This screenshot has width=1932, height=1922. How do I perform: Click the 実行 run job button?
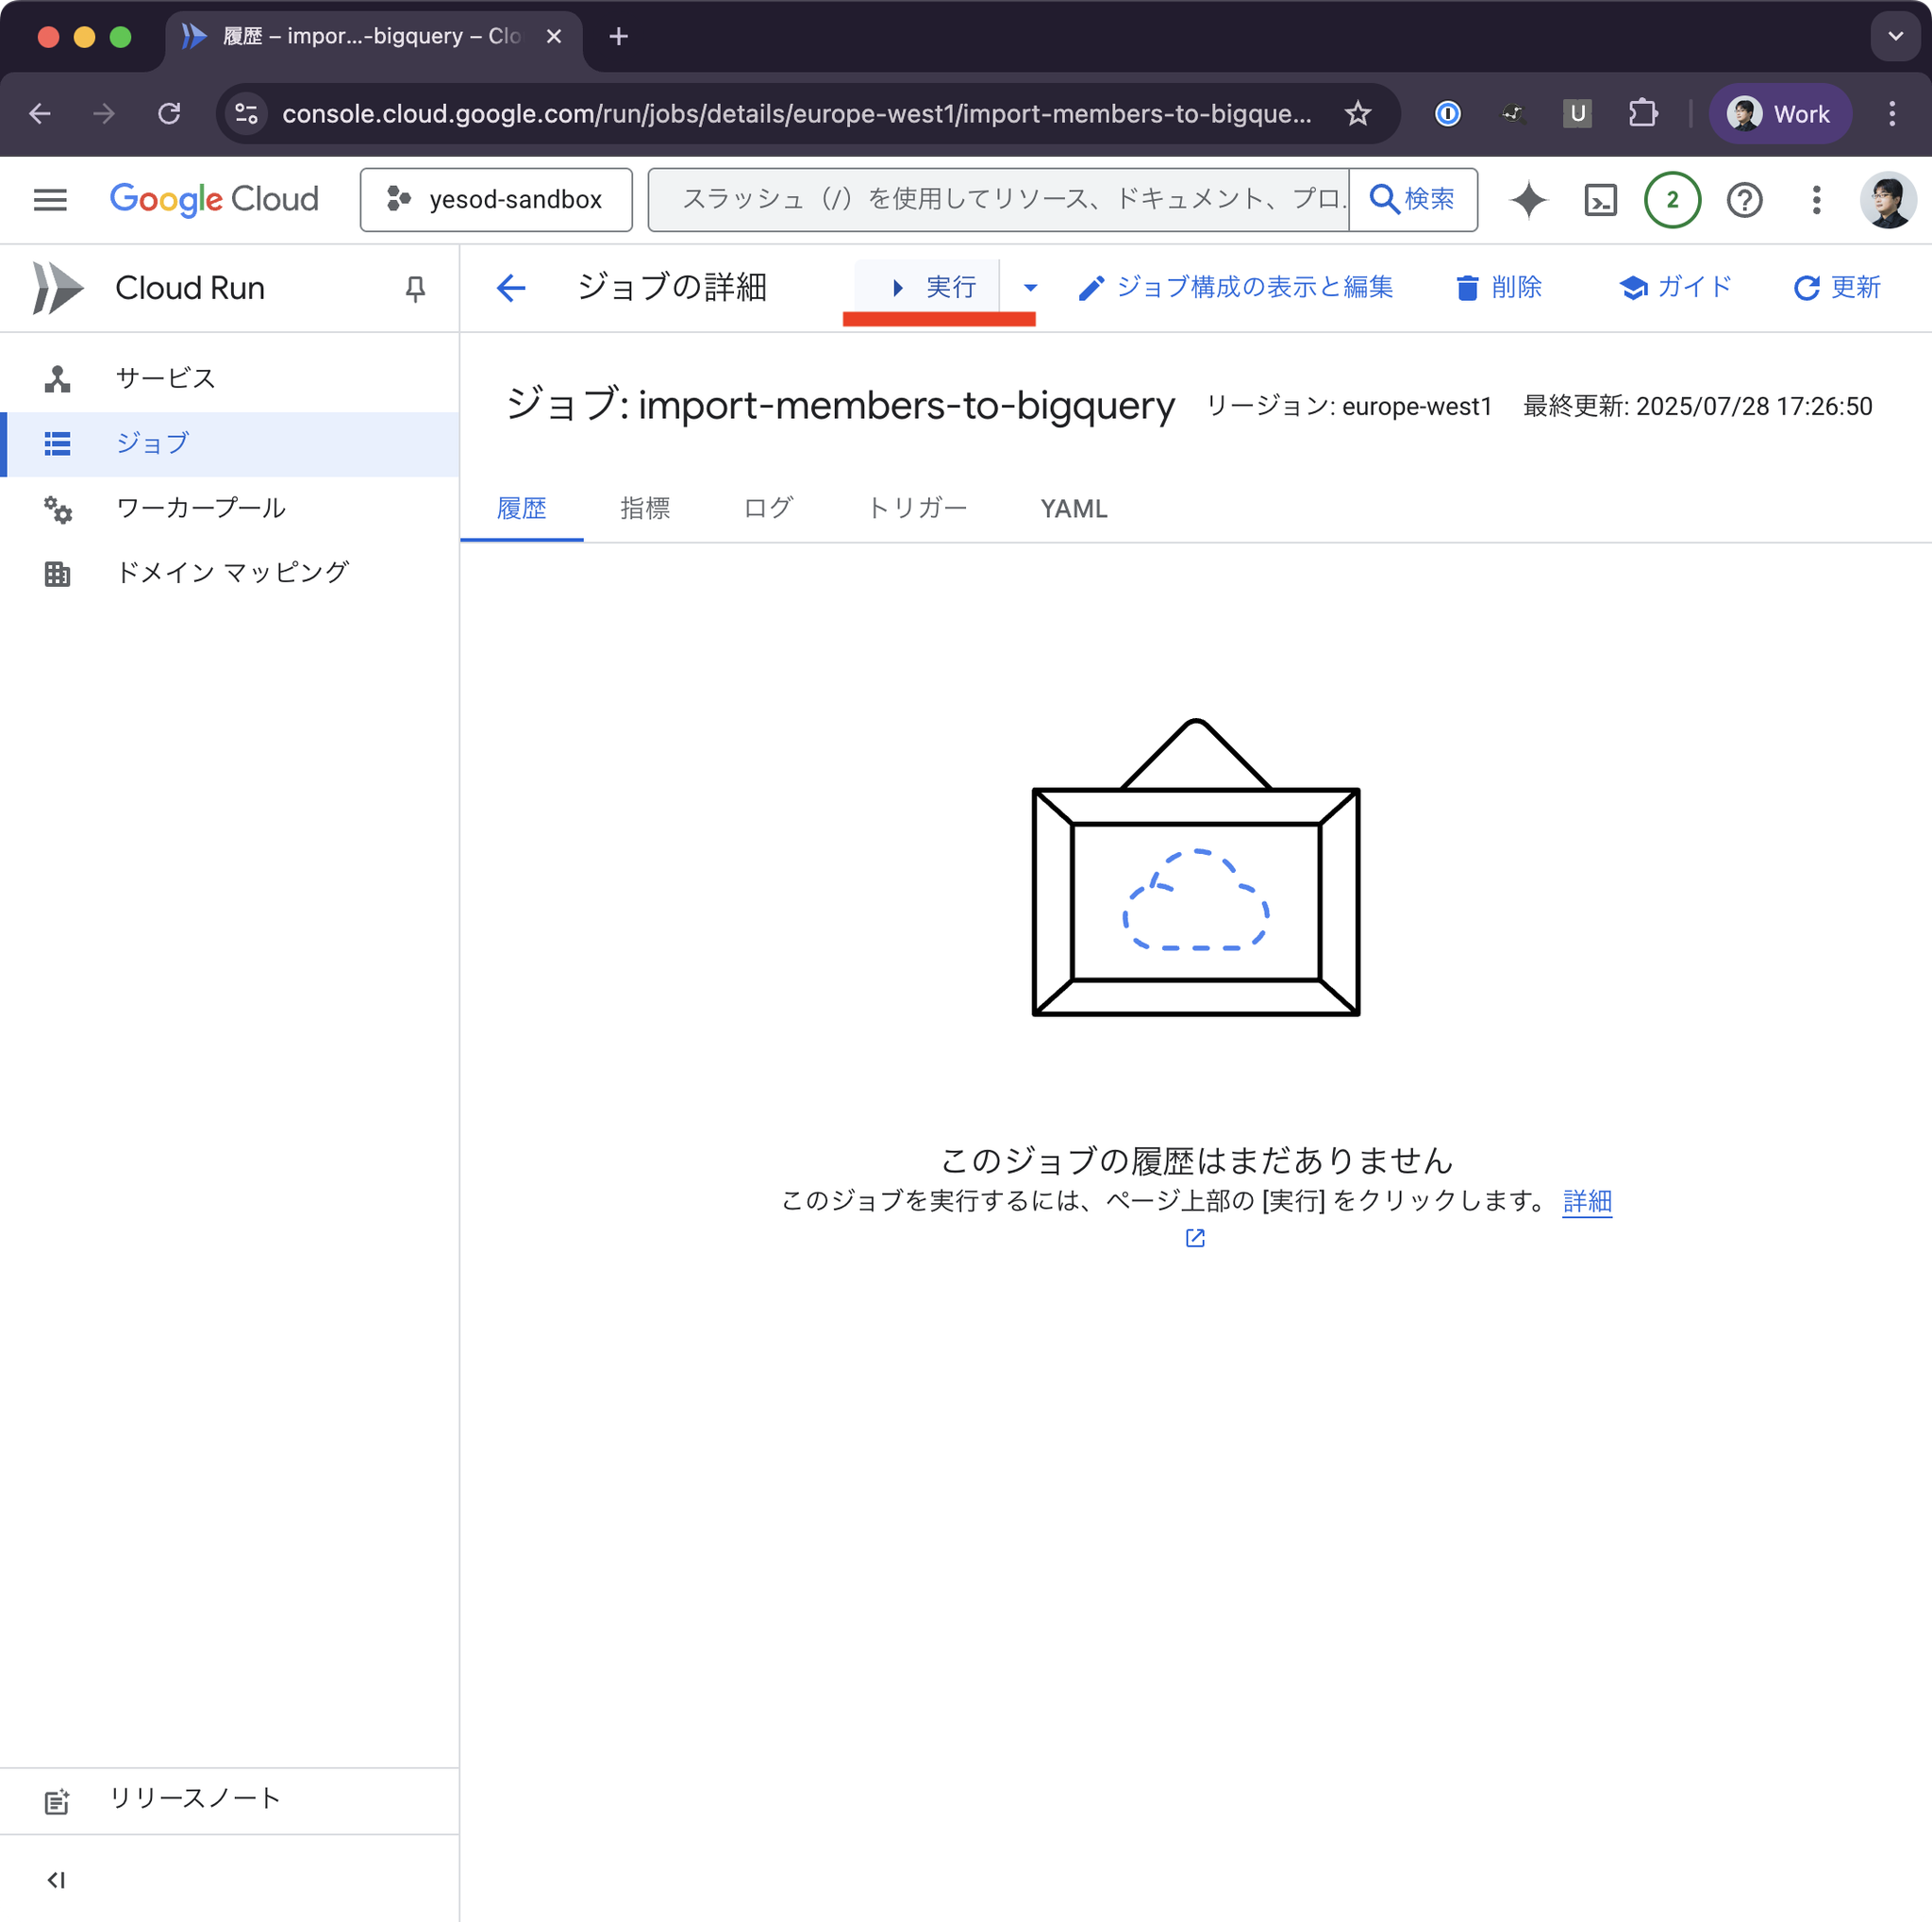coord(927,287)
